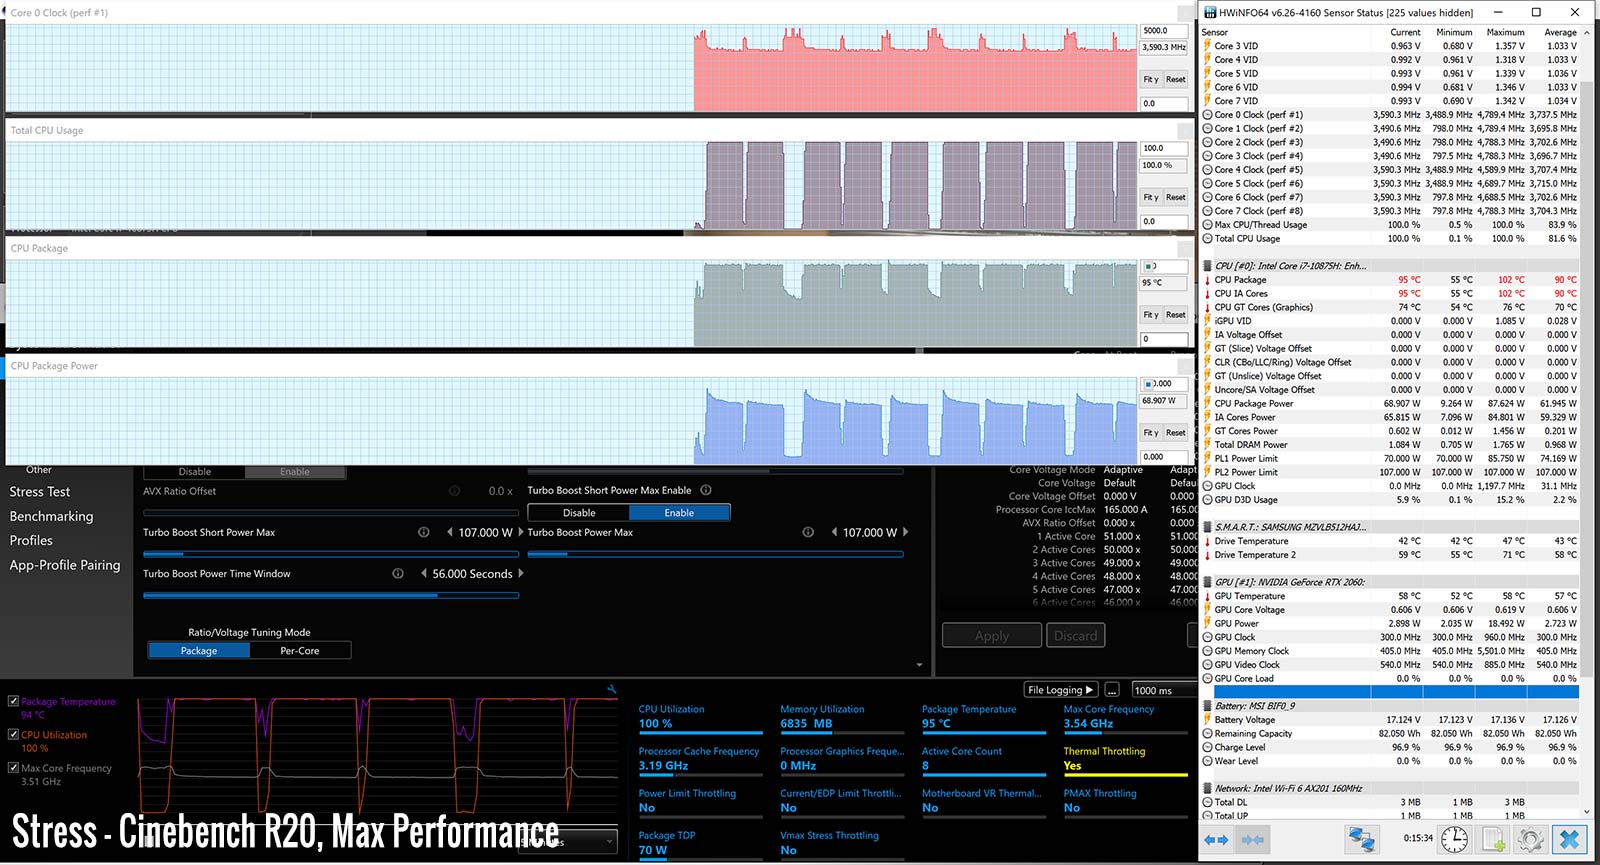Decrease Turbo Boost Short Power Max with left arrow
The height and width of the screenshot is (865, 1600).
[449, 532]
